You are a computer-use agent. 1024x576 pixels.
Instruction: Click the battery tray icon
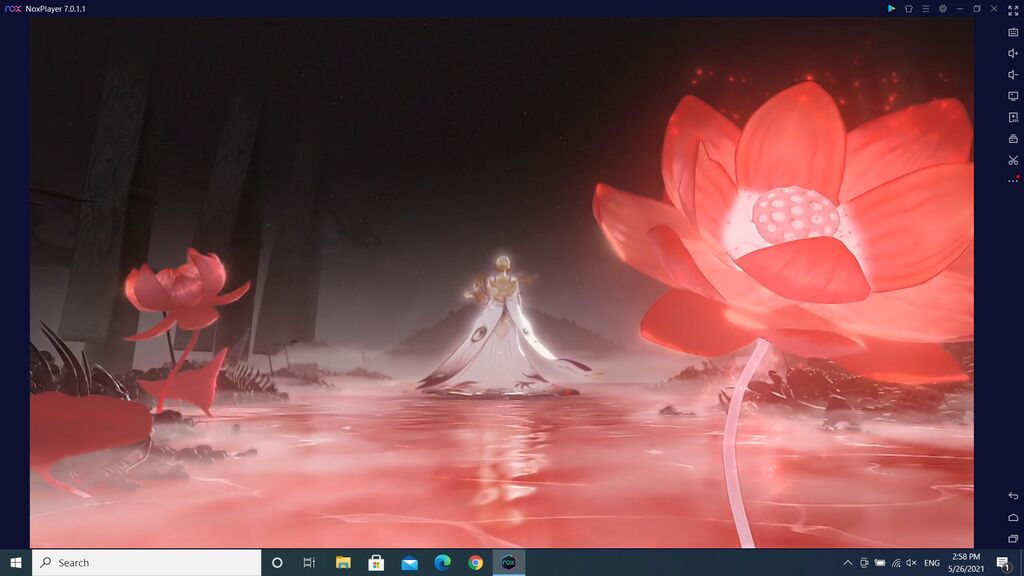tap(880, 562)
